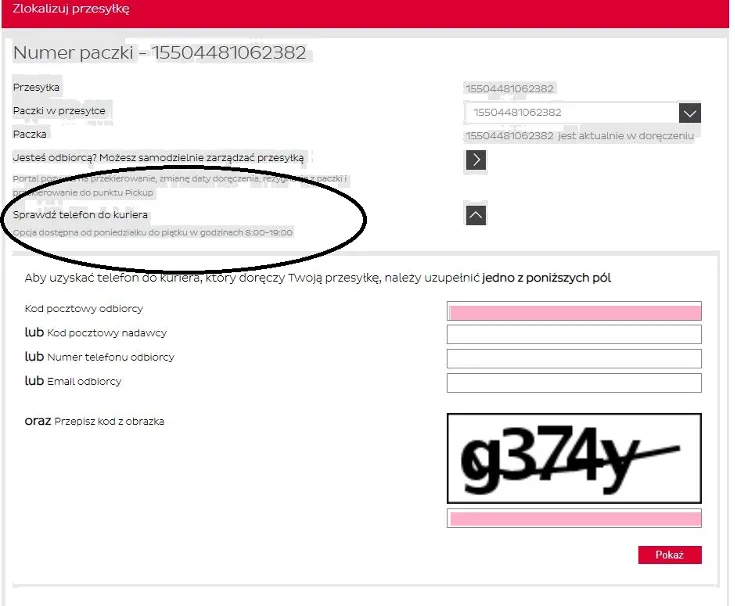
Task: Click Sprawdź telefon do kuriera label
Action: [x=80, y=215]
